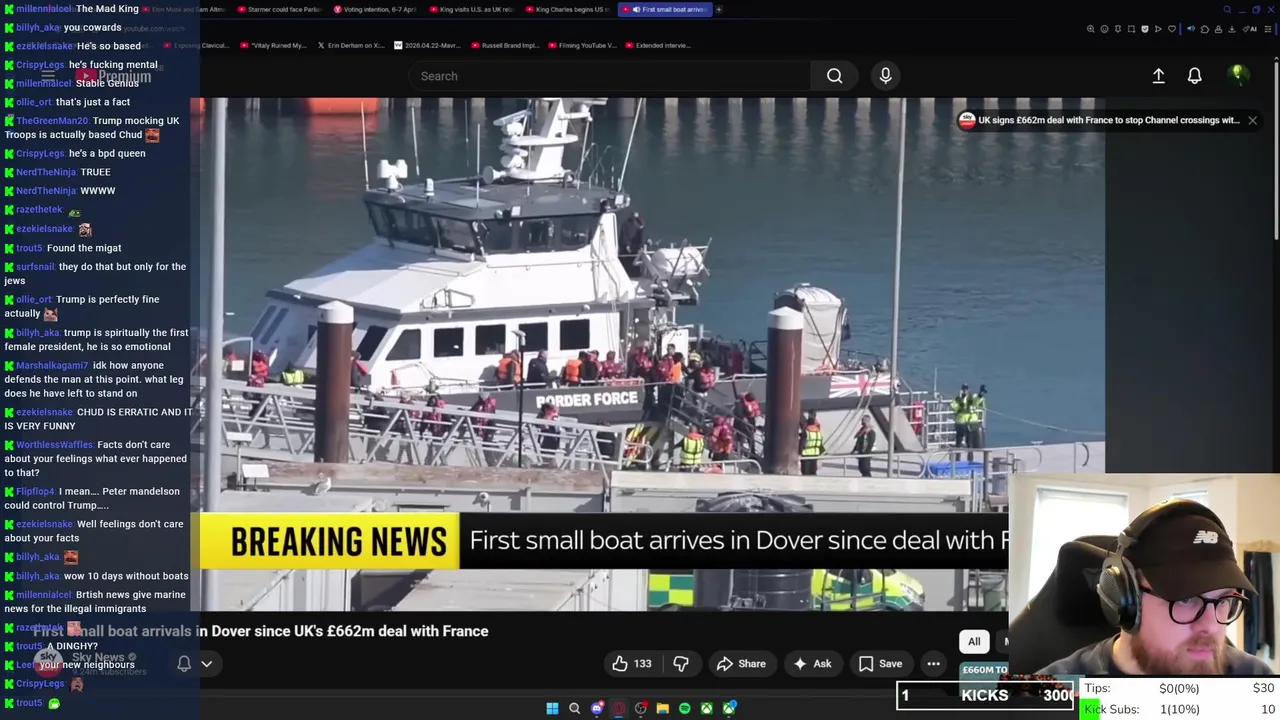Click the YouTube search magnifier button
Image resolution: width=1280 pixels, height=720 pixels.
(x=834, y=76)
